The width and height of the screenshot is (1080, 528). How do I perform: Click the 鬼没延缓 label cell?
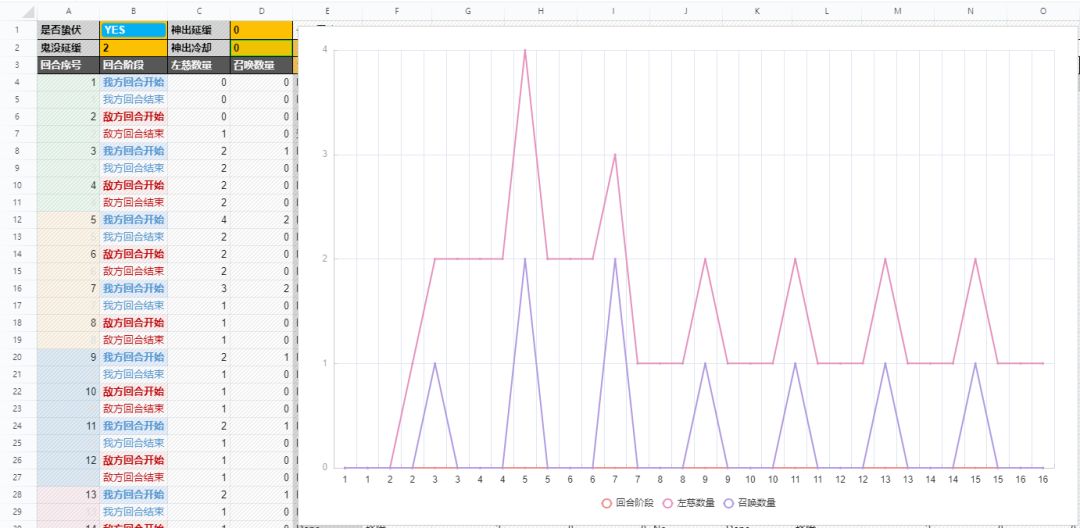pyautogui.click(x=68, y=47)
